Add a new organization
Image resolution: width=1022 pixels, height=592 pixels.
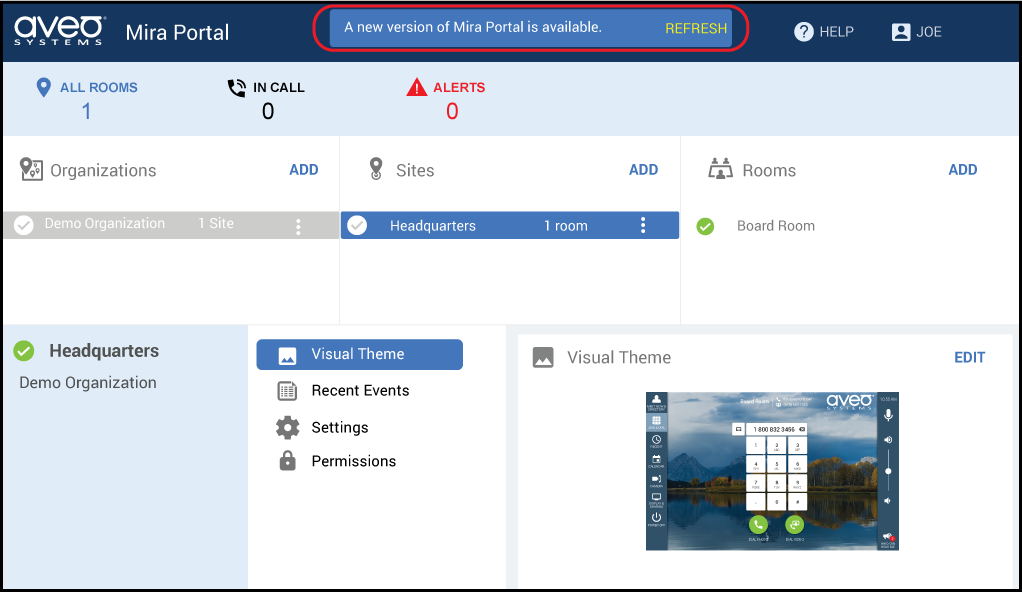[303, 170]
